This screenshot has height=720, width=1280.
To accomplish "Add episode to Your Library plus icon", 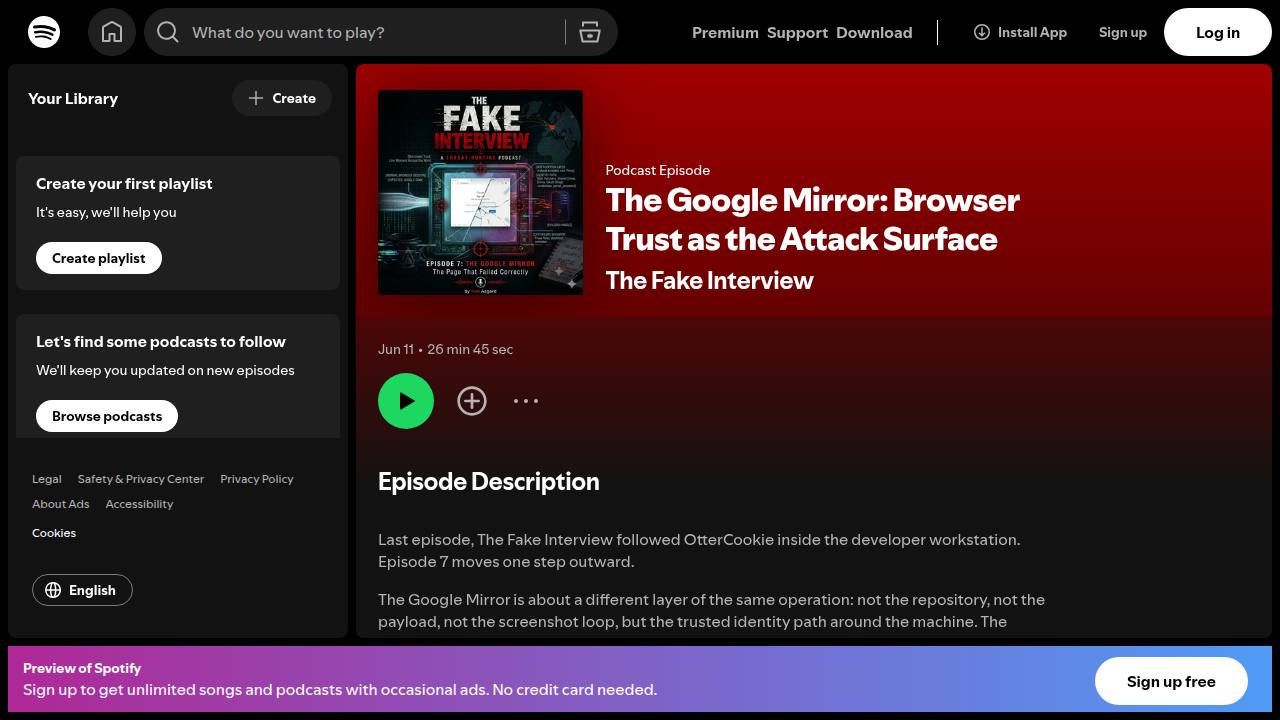I will point(472,401).
